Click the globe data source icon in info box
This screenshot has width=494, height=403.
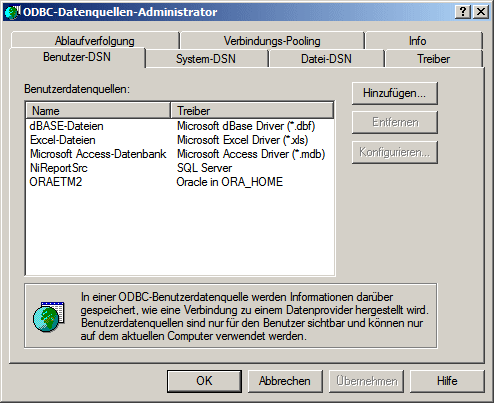tap(49, 316)
